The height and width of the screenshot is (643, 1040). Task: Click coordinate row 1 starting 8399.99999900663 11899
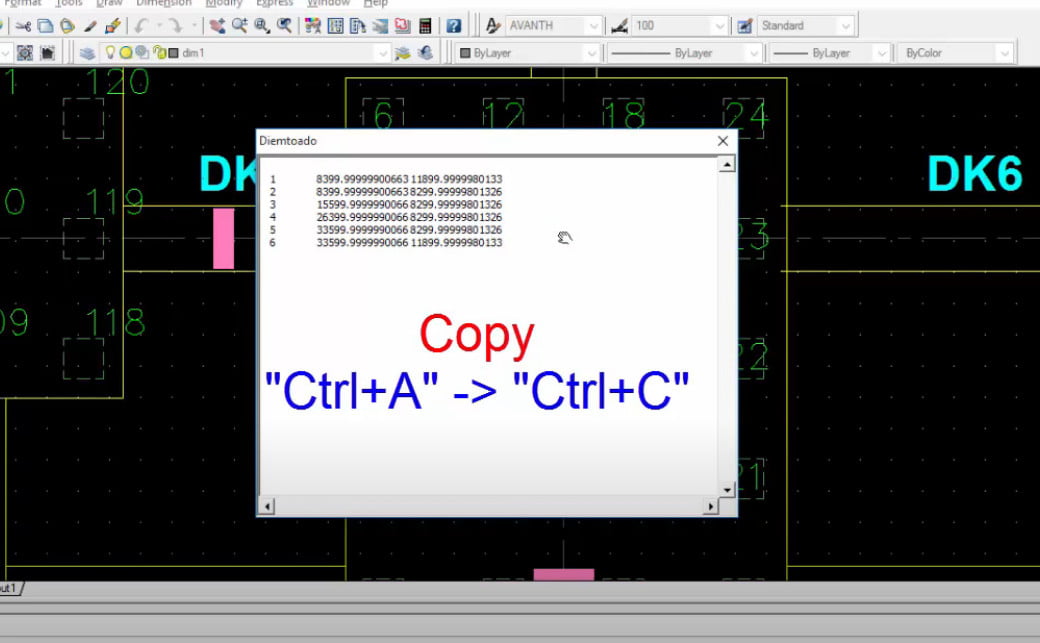386,179
